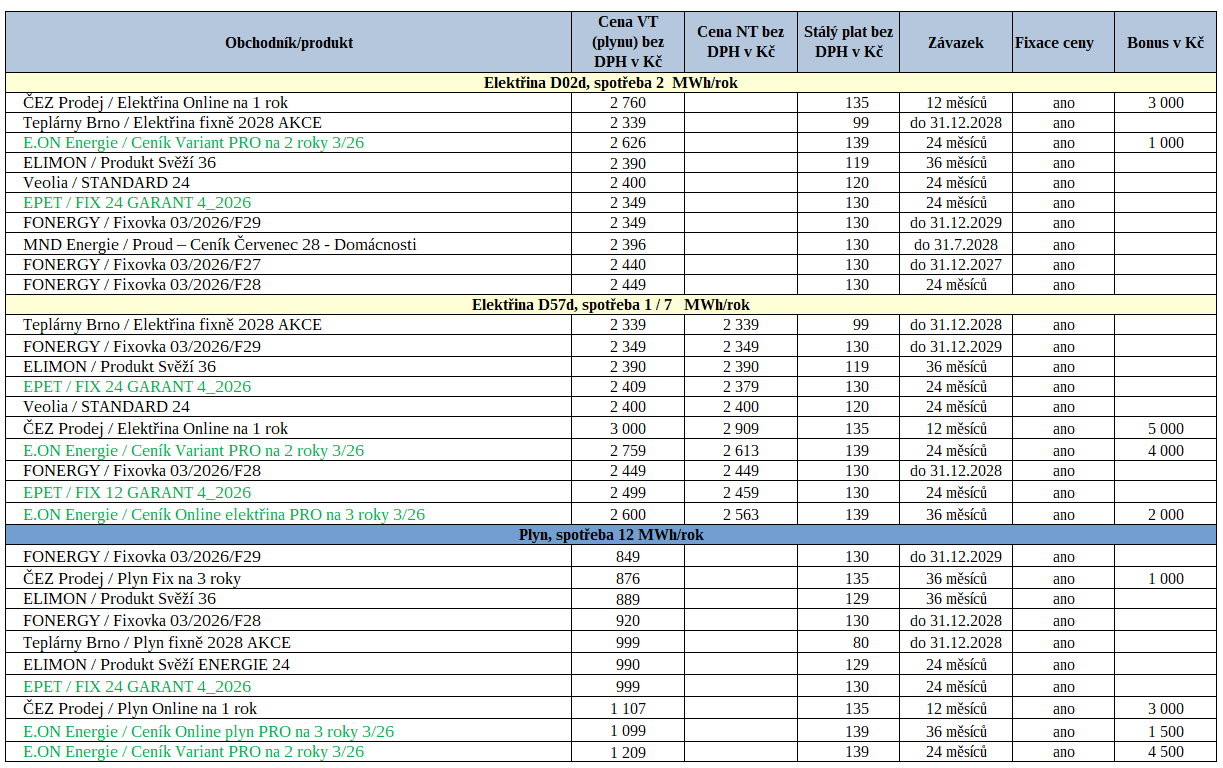
Task: Click Teplárny Brno Plyn fixně 2028 AKCE
Action: tap(157, 643)
